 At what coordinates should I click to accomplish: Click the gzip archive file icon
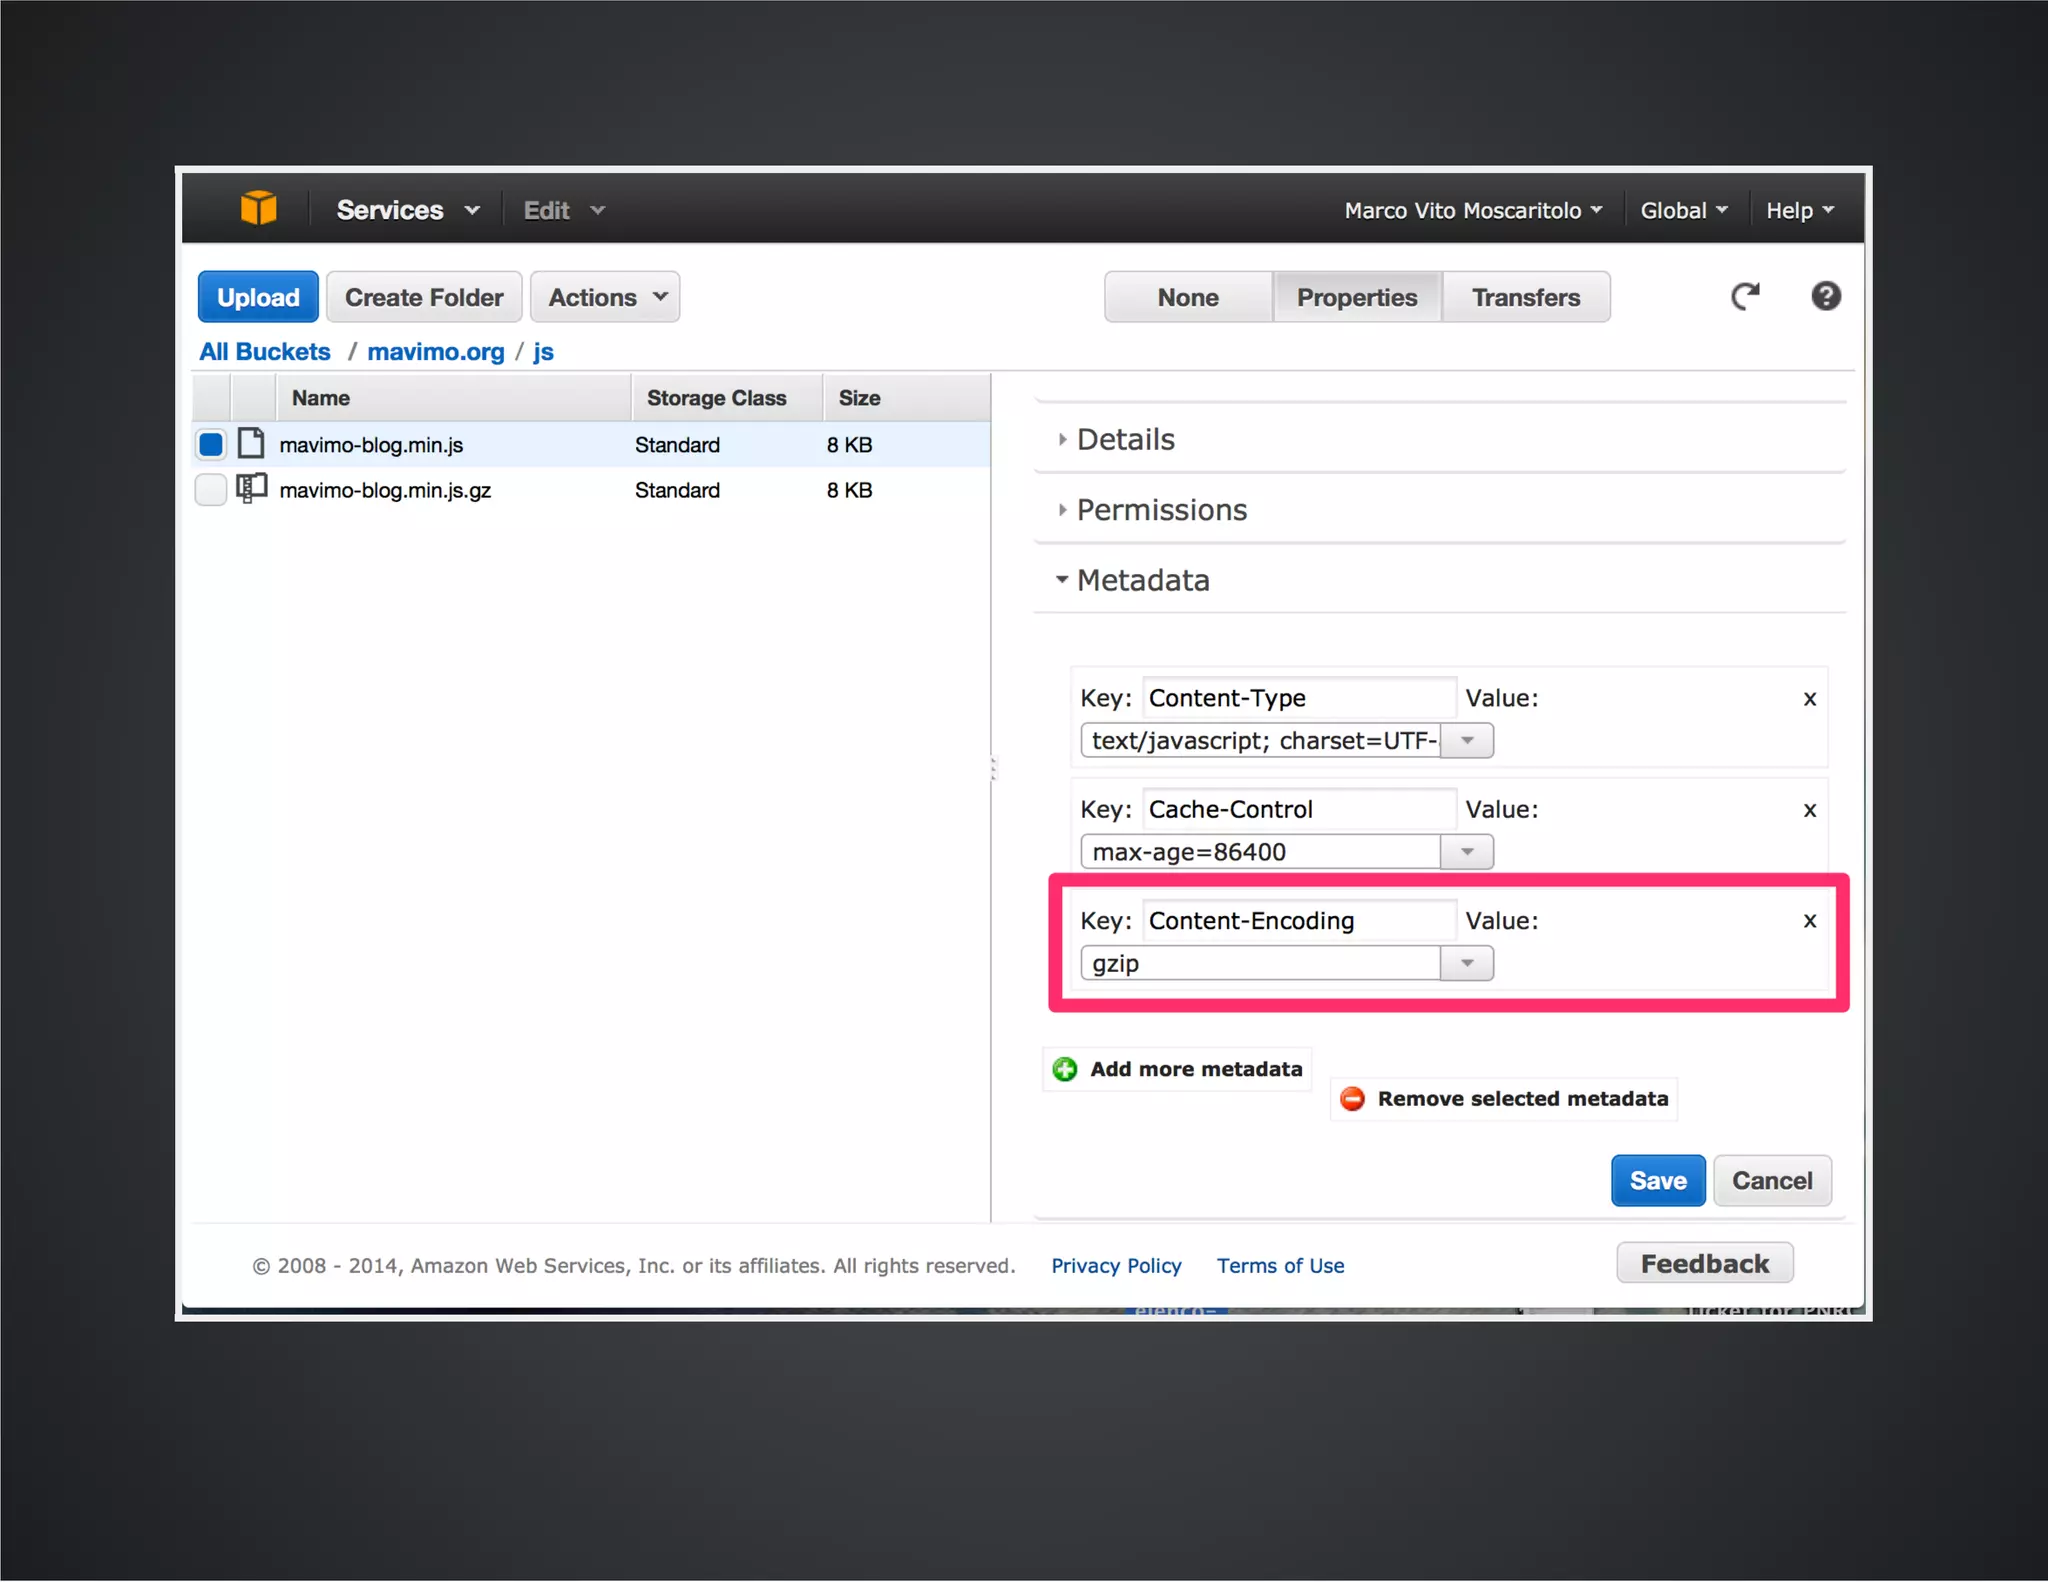(x=251, y=489)
